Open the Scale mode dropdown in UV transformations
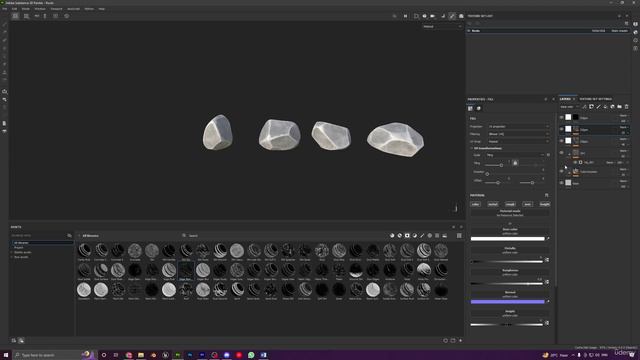The width and height of the screenshot is (640, 360). click(x=516, y=155)
